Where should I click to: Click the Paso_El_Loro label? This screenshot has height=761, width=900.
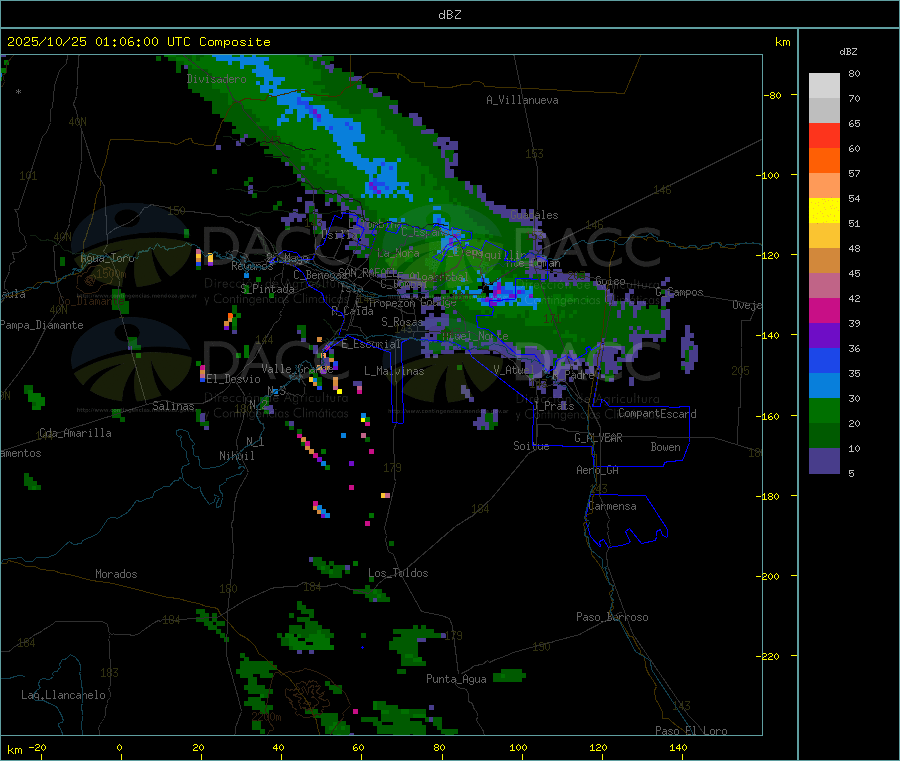(691, 731)
